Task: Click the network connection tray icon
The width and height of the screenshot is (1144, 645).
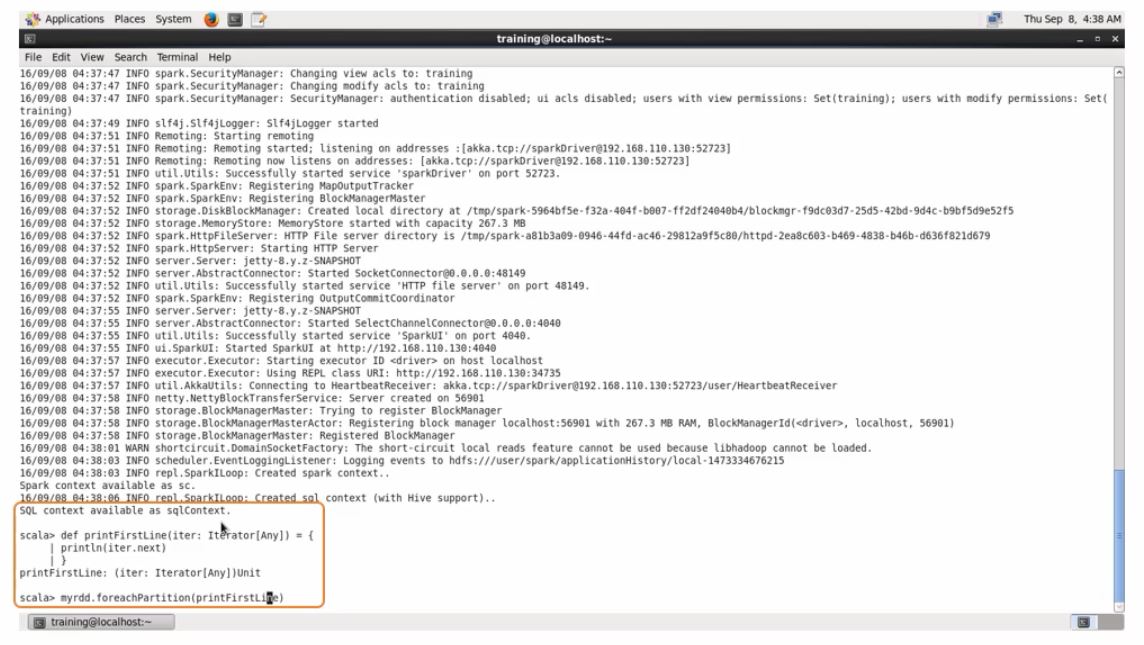Action: (994, 19)
